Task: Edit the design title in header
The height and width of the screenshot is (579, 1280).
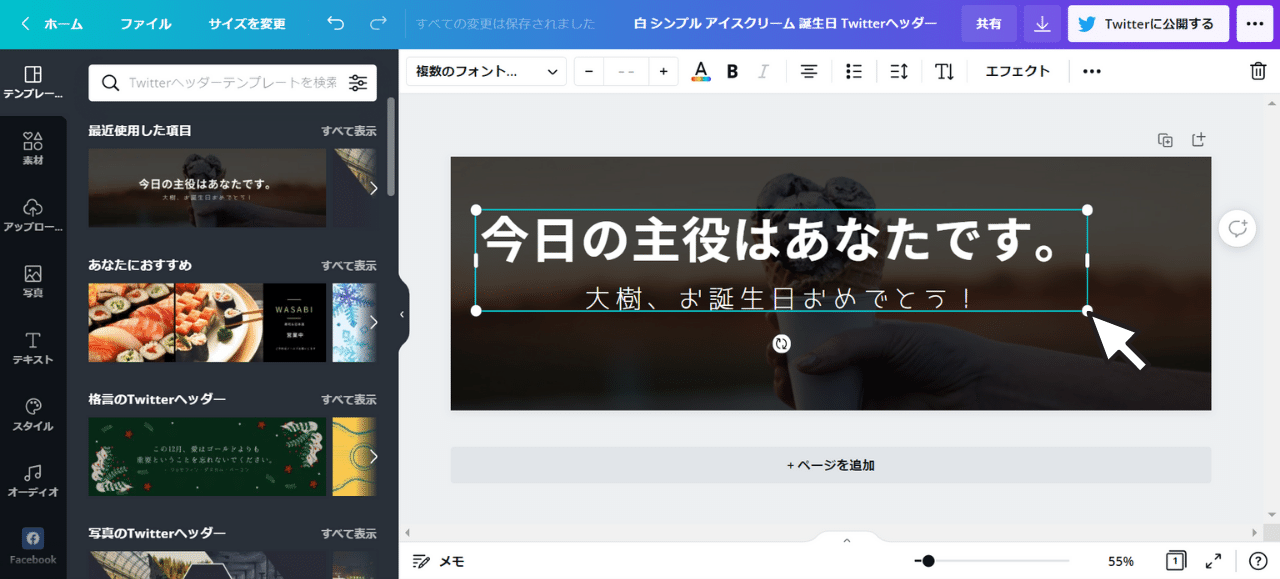Action: (786, 24)
